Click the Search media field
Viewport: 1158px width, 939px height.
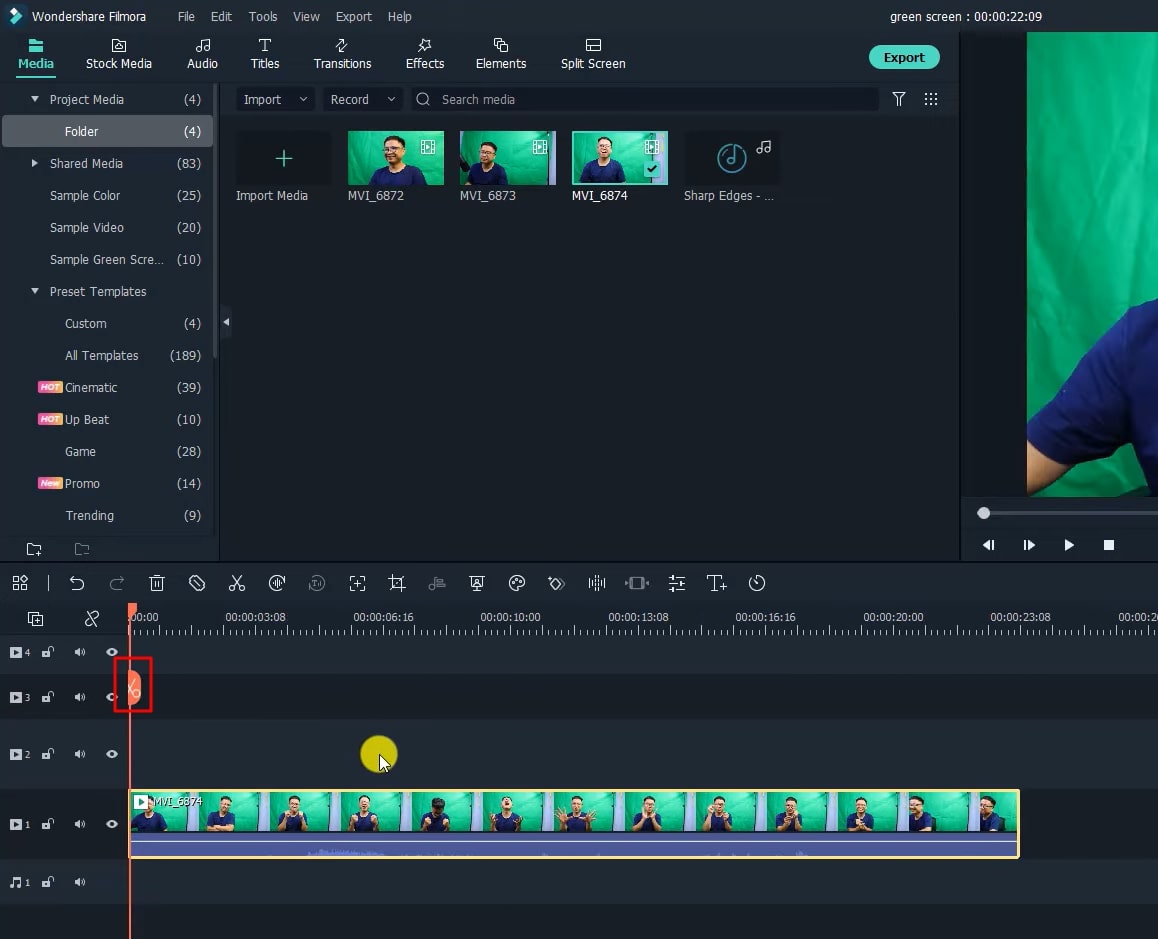coord(645,99)
